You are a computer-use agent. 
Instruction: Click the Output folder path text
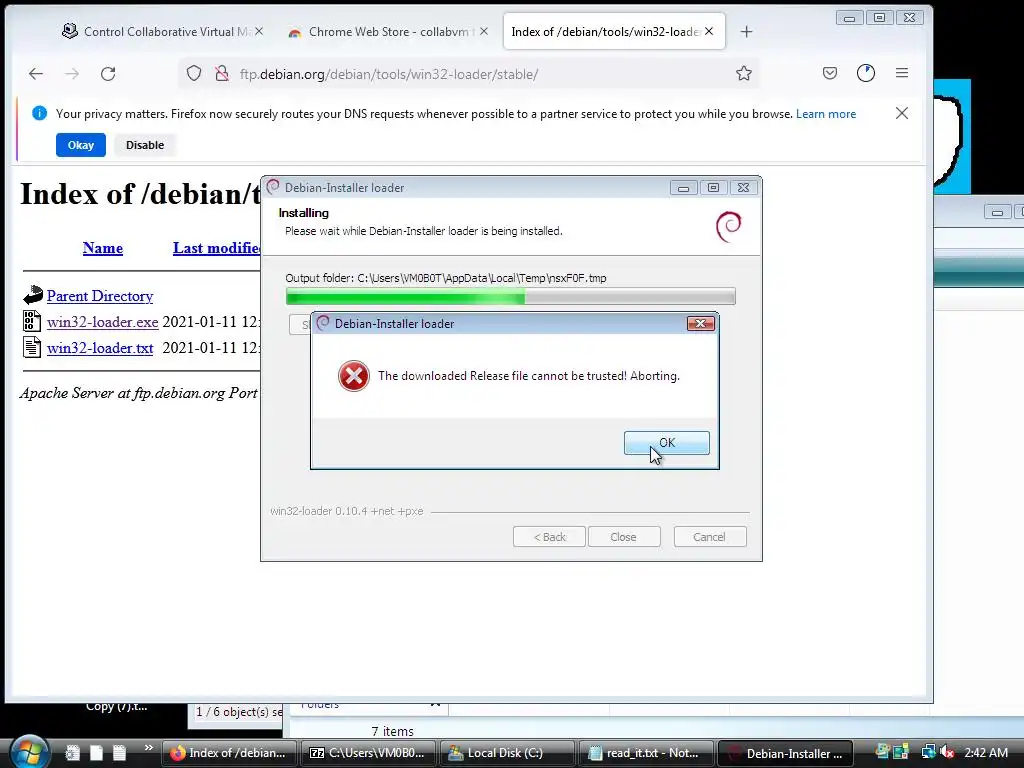tap(446, 278)
